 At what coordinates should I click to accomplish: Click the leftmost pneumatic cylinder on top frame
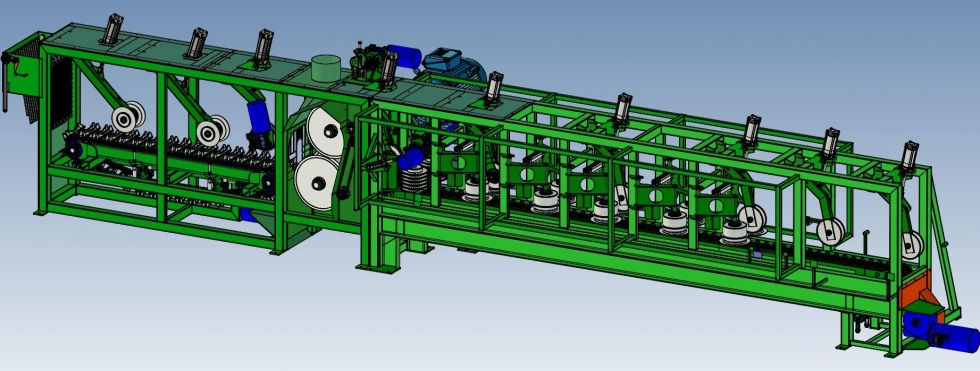point(112,29)
